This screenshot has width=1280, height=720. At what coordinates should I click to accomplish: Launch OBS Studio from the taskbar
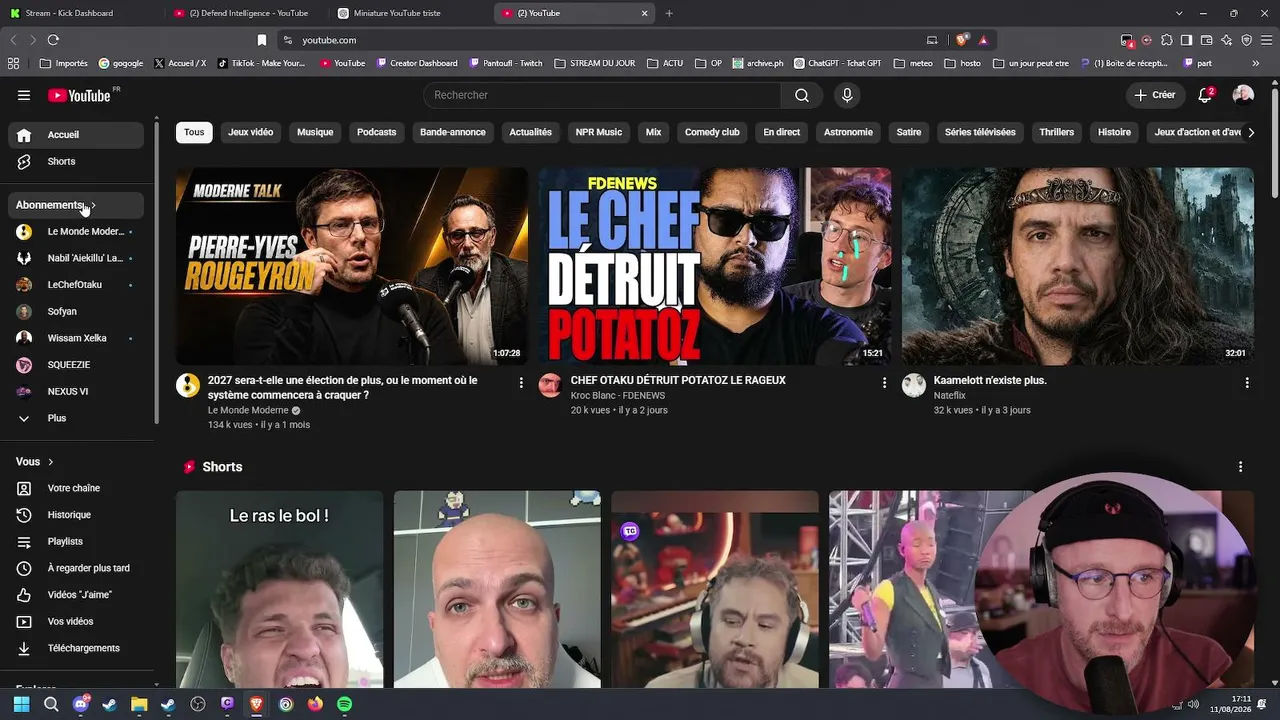[x=198, y=704]
